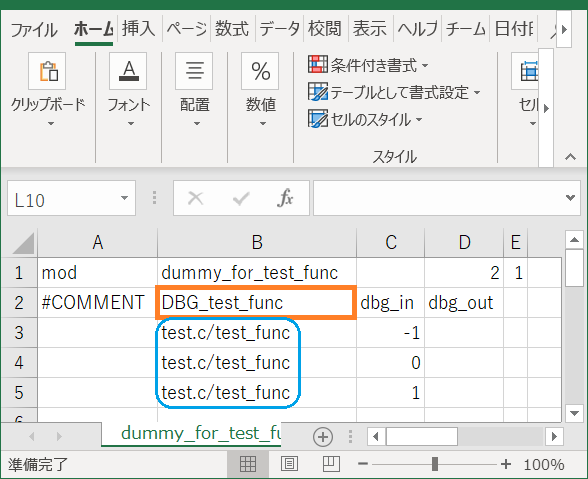Screen dimensions: 588x479
Task: Click the zoom in plus button
Action: click(x=506, y=464)
